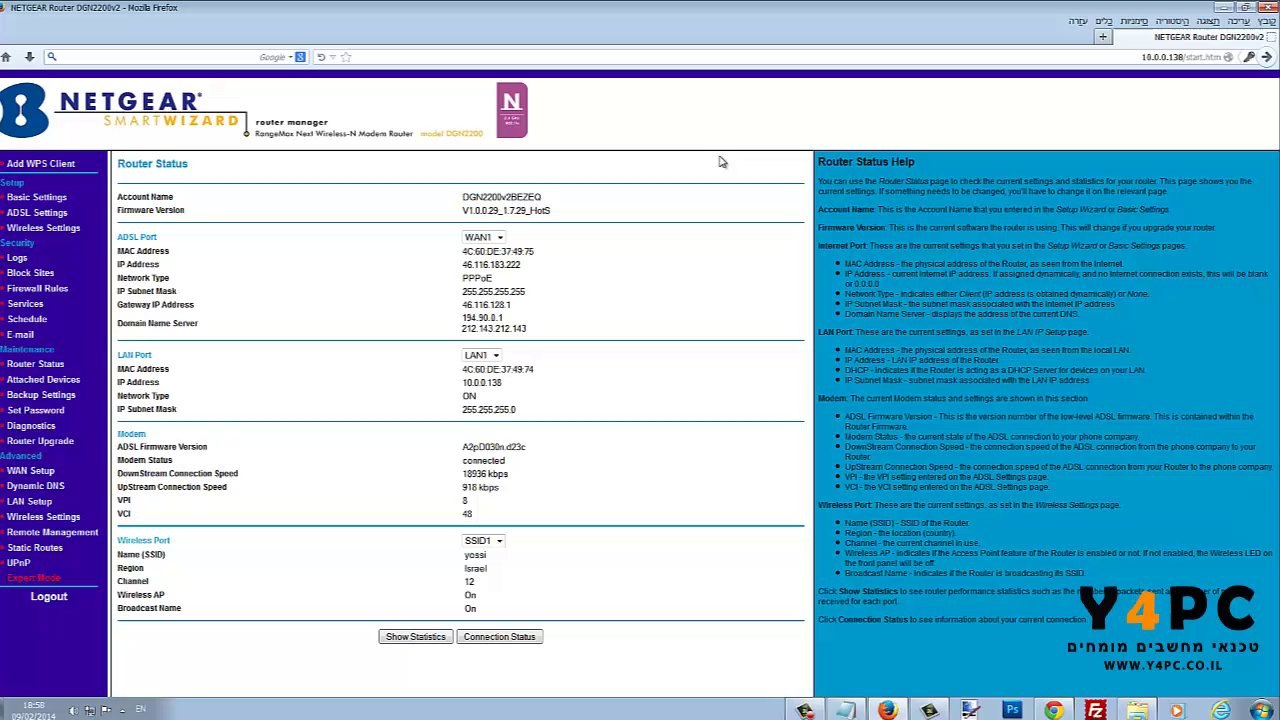
Task: Open the סימניות (Bookmarks) menu
Action: click(x=1134, y=21)
